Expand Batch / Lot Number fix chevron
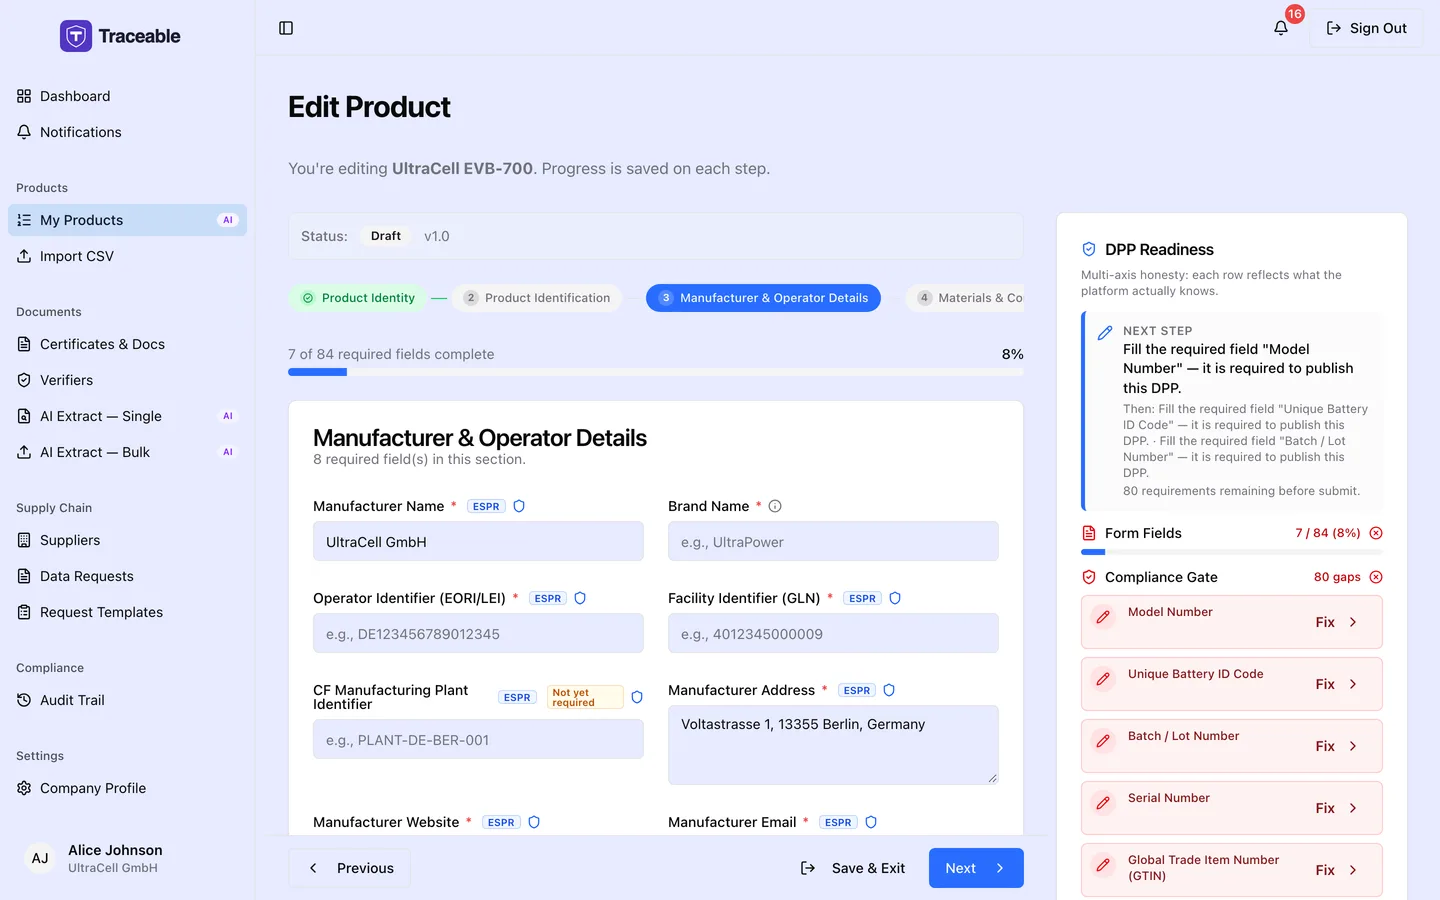The image size is (1440, 900). coord(1353,746)
